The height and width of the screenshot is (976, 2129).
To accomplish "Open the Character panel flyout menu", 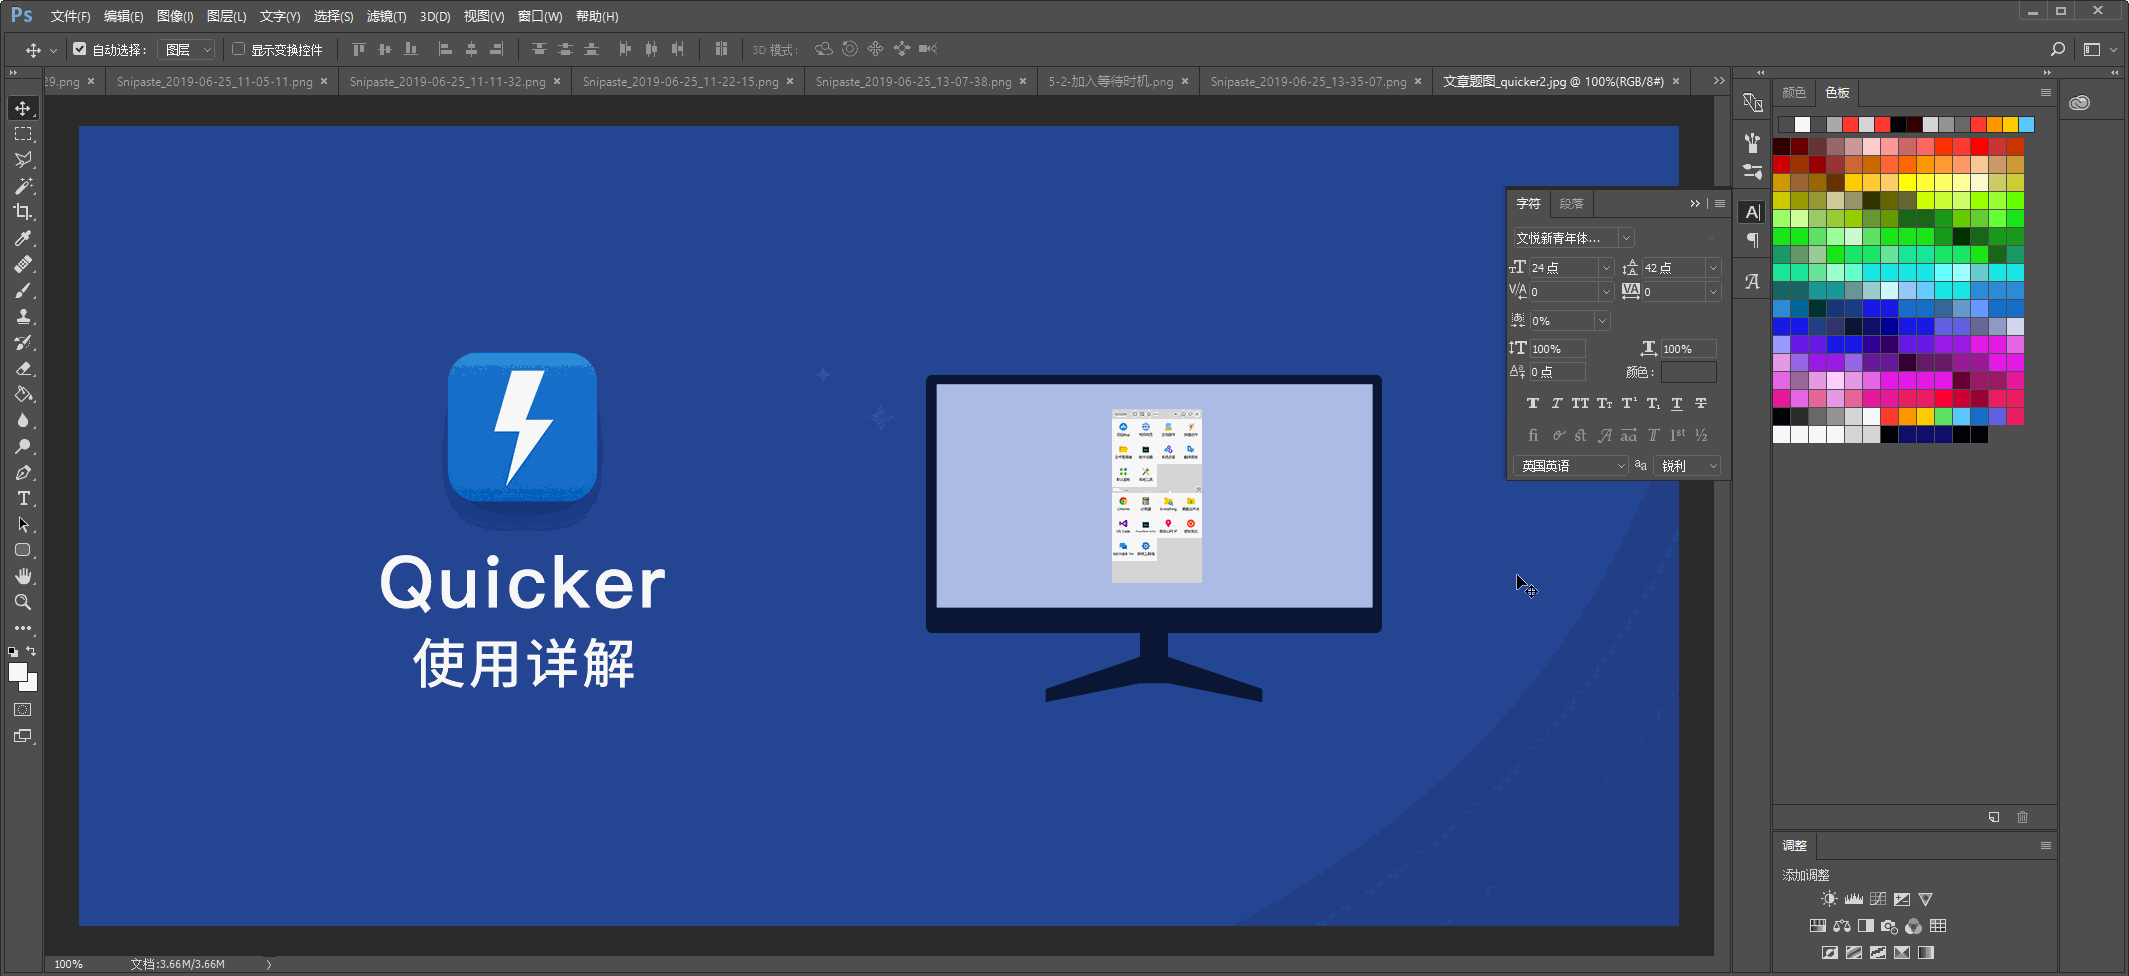I will [1719, 203].
